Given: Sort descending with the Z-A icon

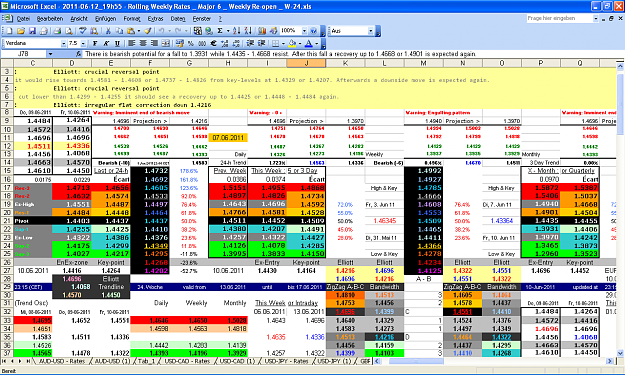Looking at the screenshot, I should coord(248,31).
